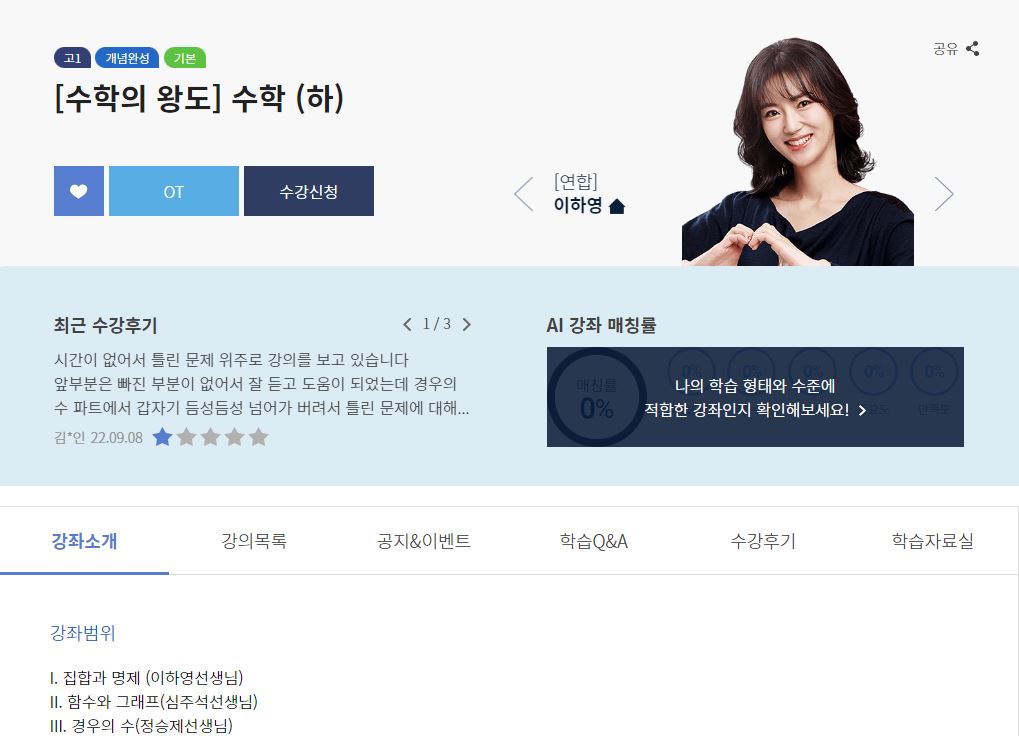
Task: Click the share icon next to 공유
Action: [x=972, y=49]
